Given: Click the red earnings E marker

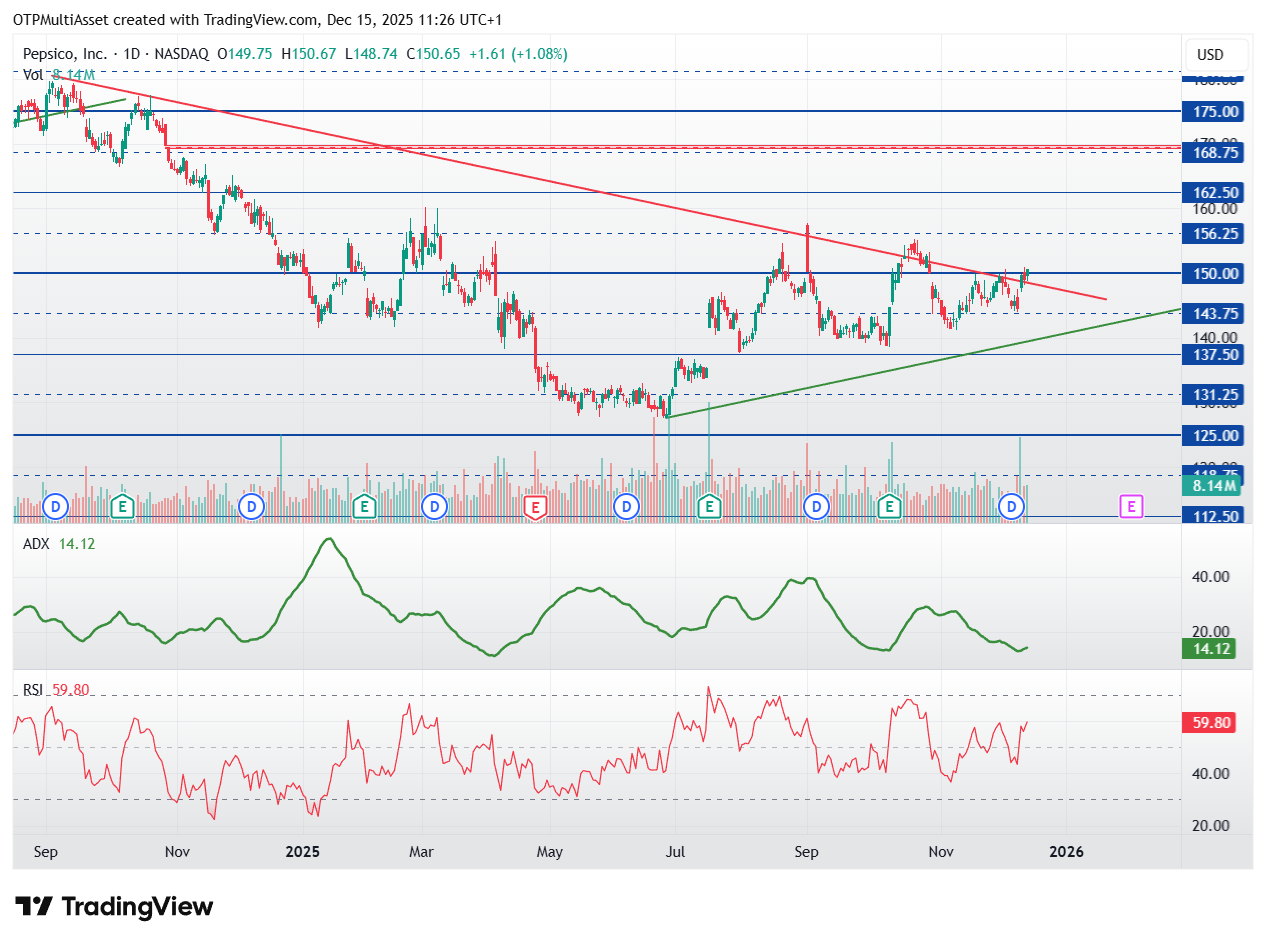Looking at the screenshot, I should pyautogui.click(x=535, y=507).
